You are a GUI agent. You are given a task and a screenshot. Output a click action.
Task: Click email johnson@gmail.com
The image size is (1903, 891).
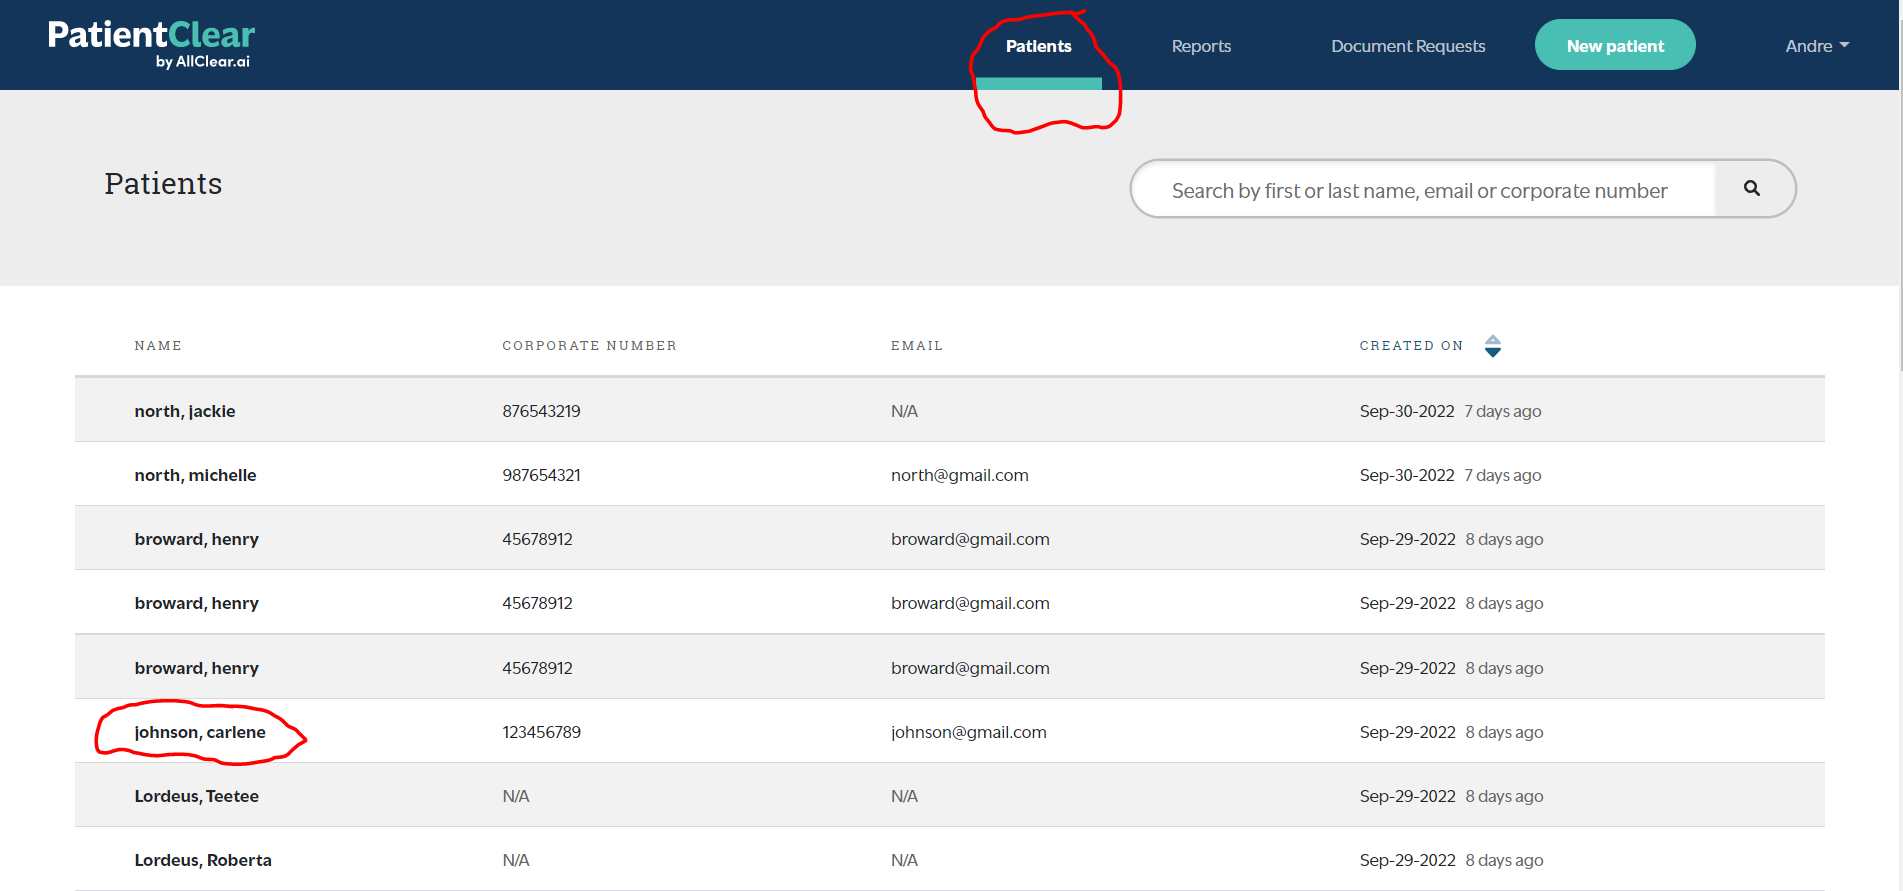pos(969,732)
